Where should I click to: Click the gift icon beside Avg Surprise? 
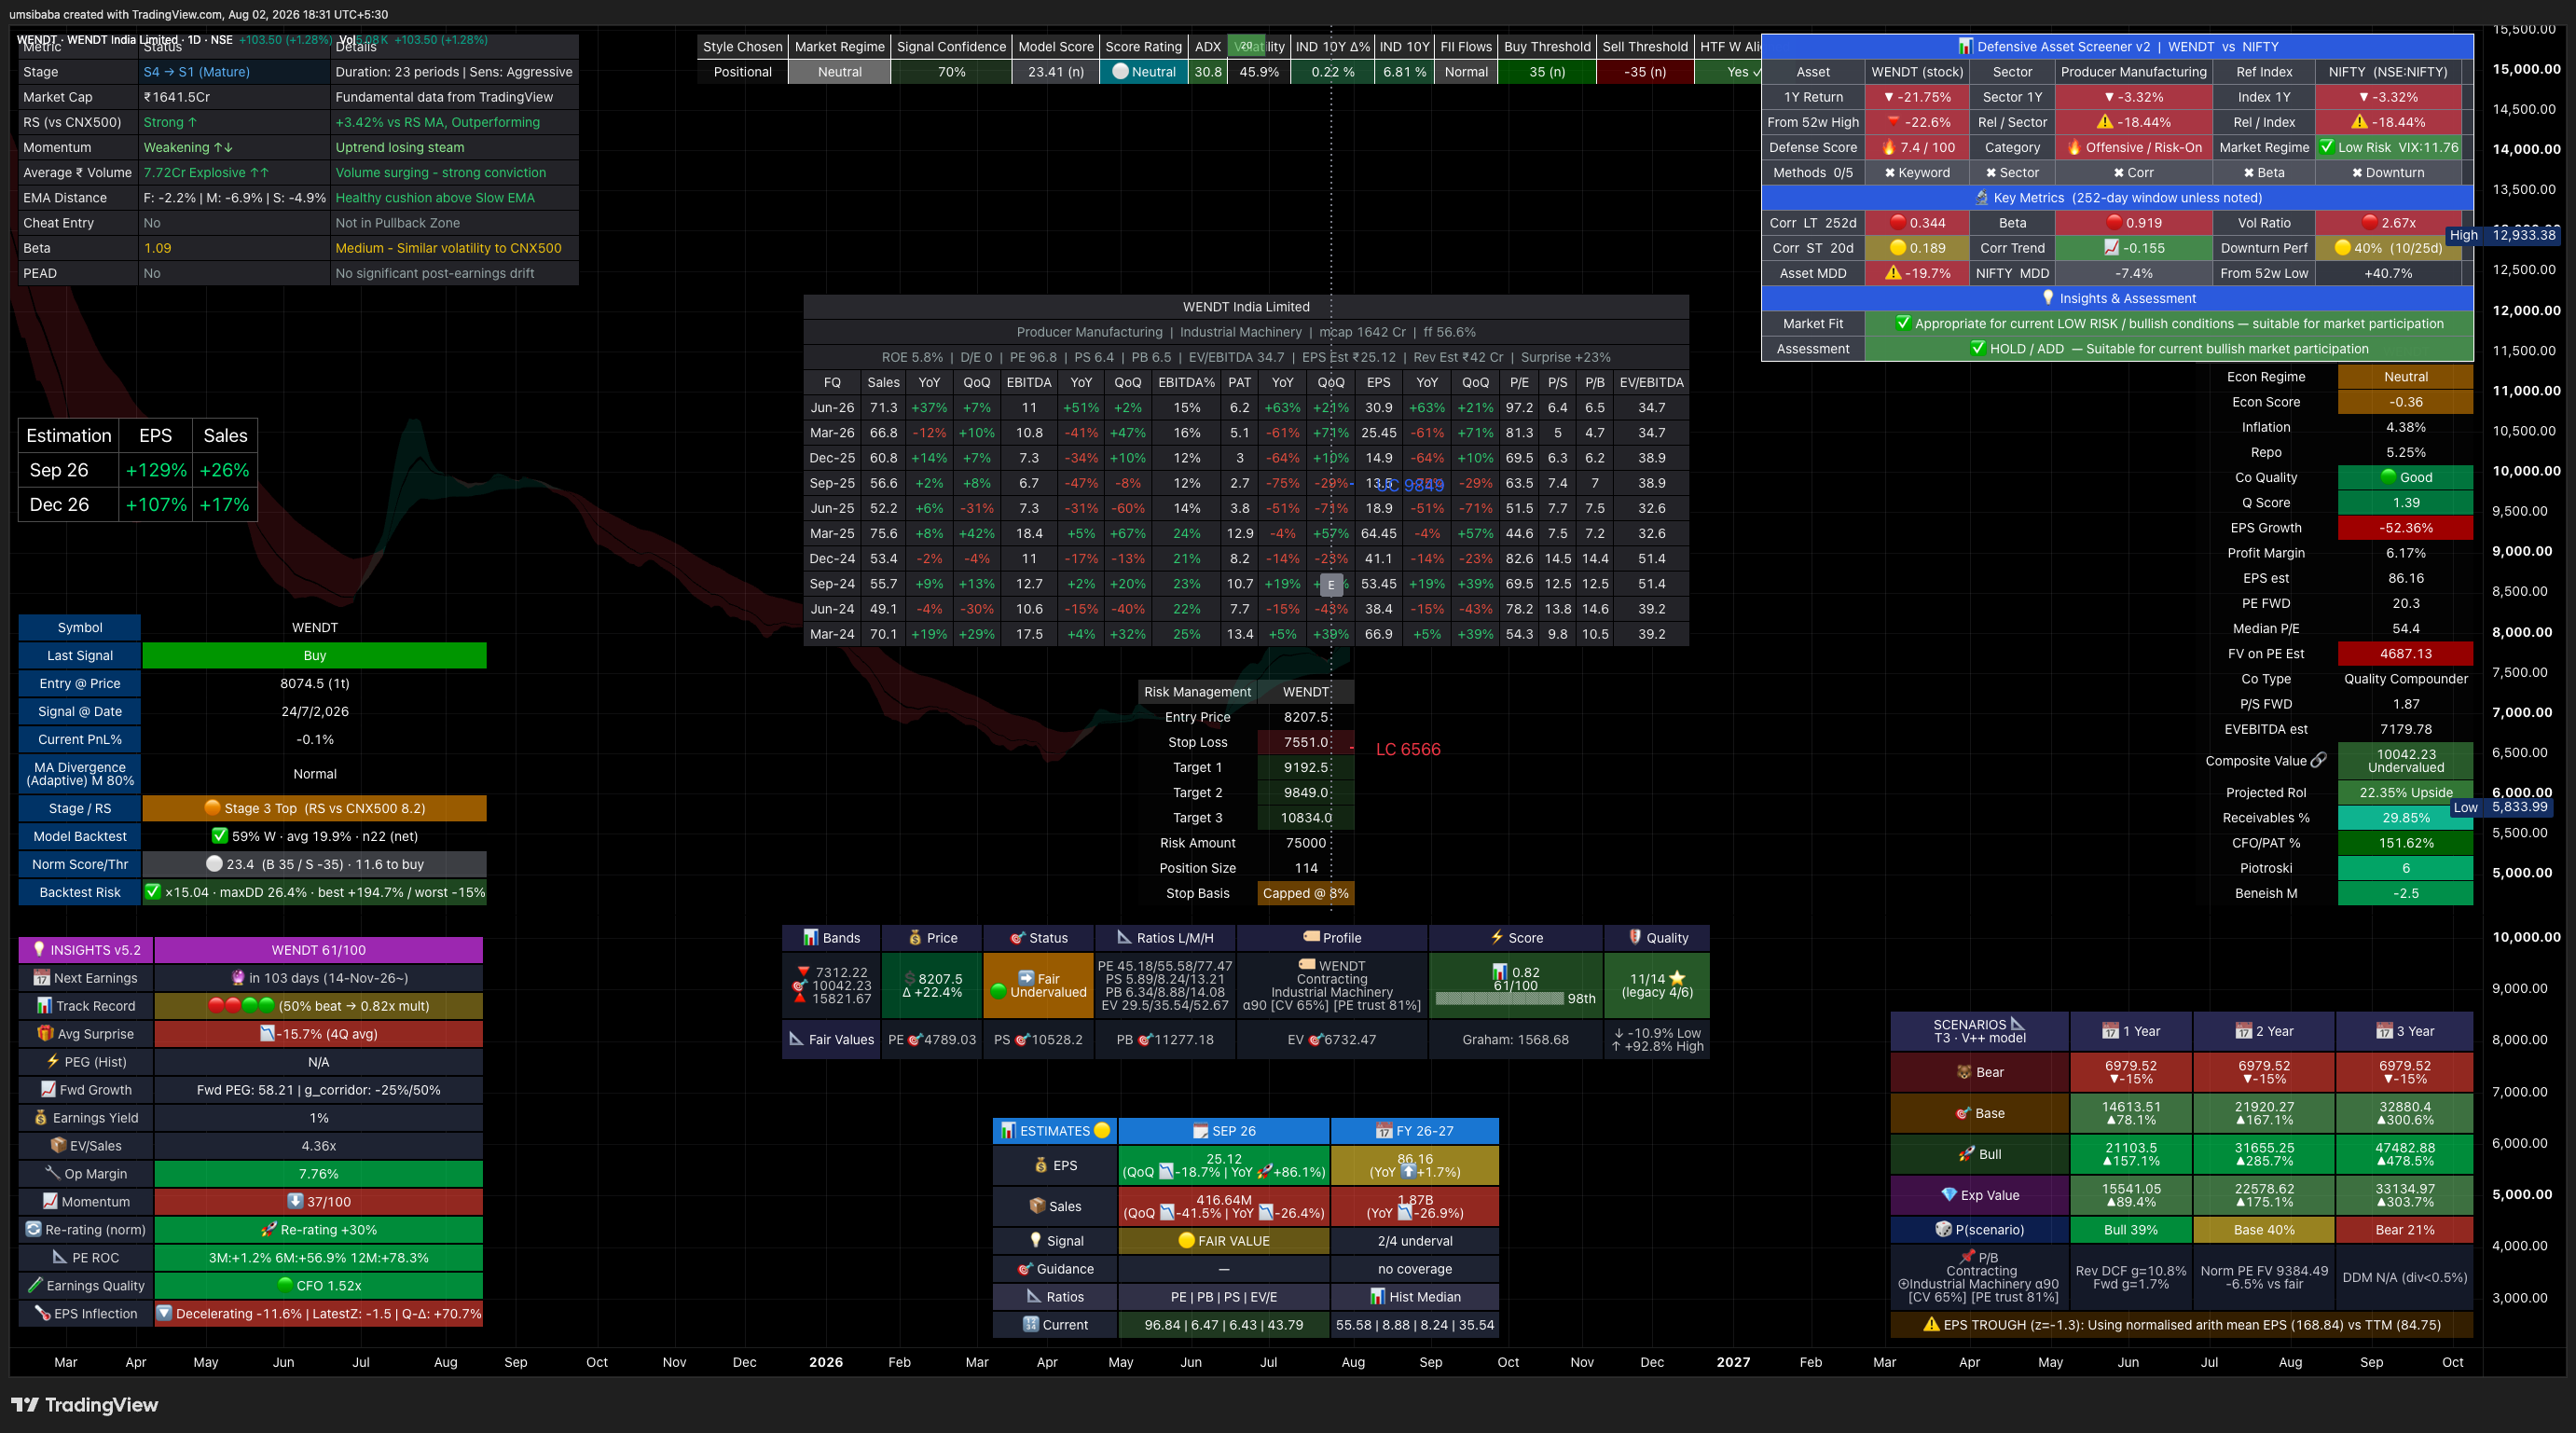coord(45,1033)
